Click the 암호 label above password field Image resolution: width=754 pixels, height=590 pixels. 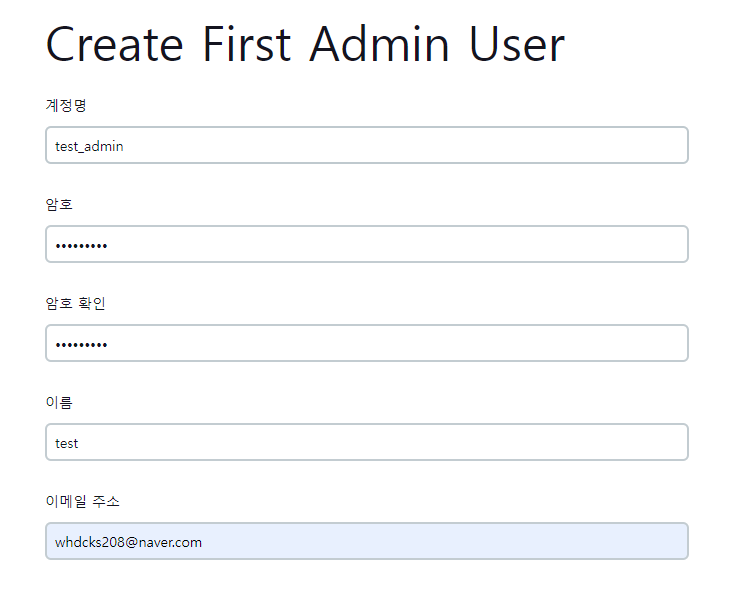coord(59,204)
